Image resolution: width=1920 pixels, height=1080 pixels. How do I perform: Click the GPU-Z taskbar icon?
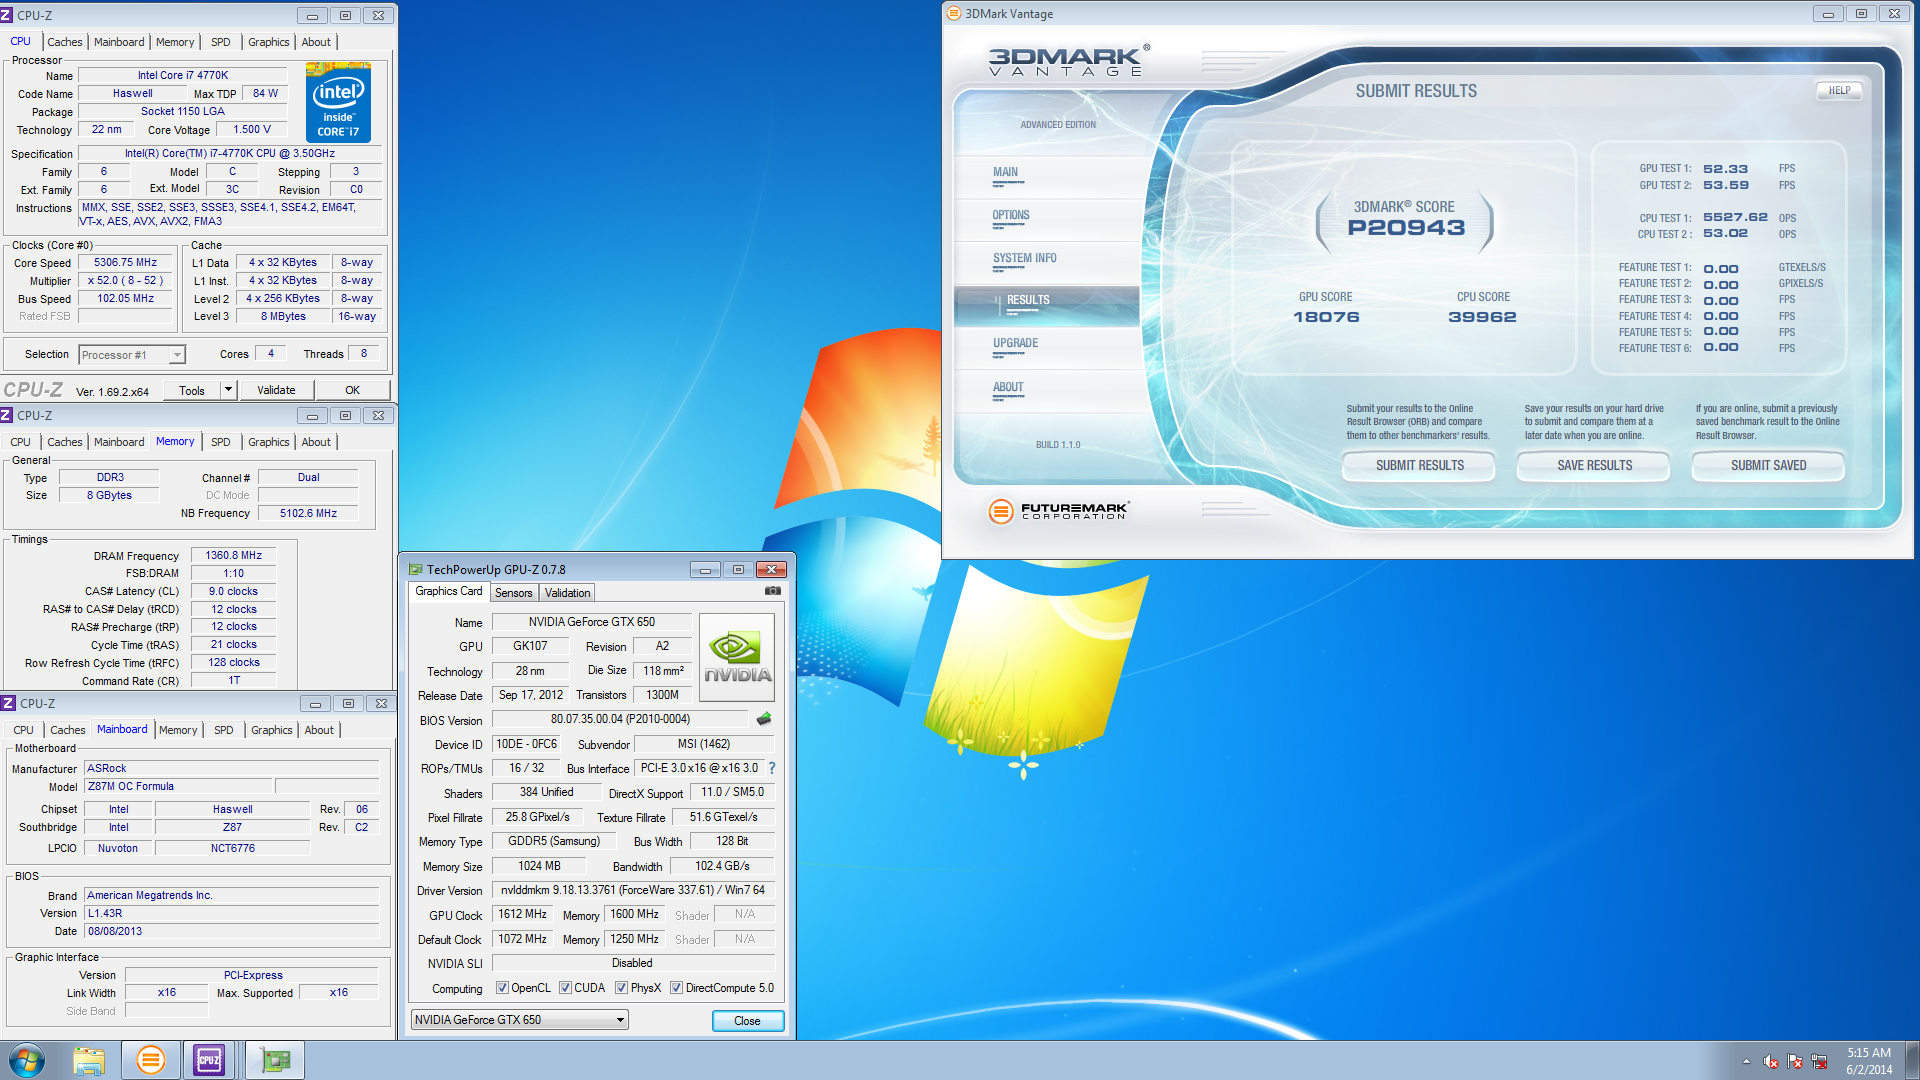[x=274, y=1060]
